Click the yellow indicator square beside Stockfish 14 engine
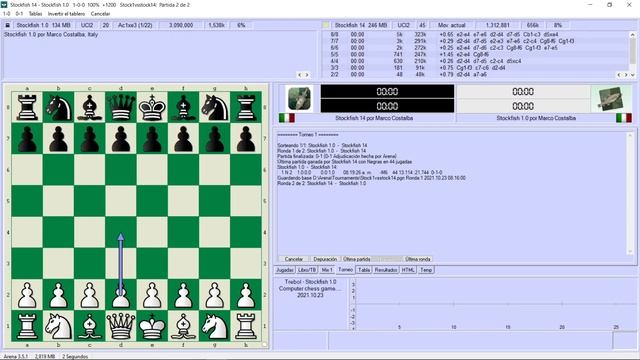 [325, 25]
